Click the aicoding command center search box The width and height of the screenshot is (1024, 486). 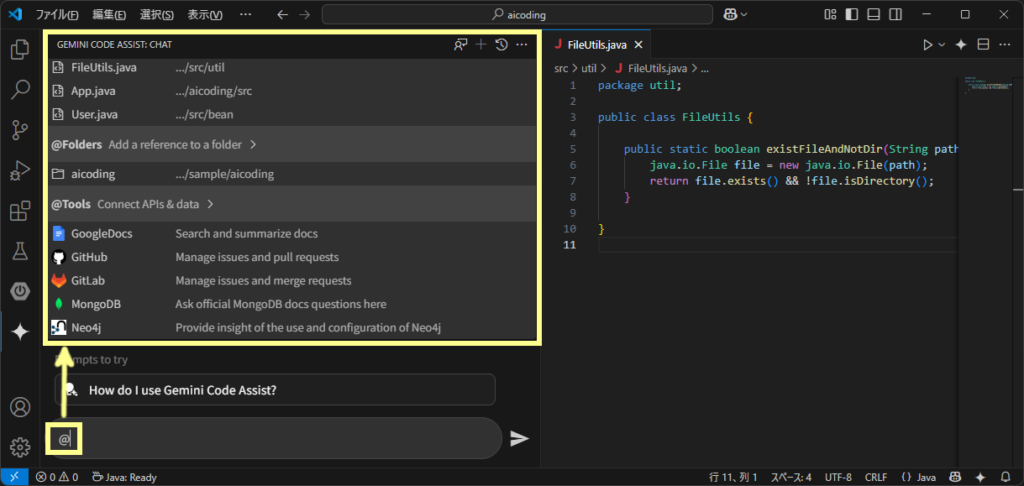pos(517,14)
